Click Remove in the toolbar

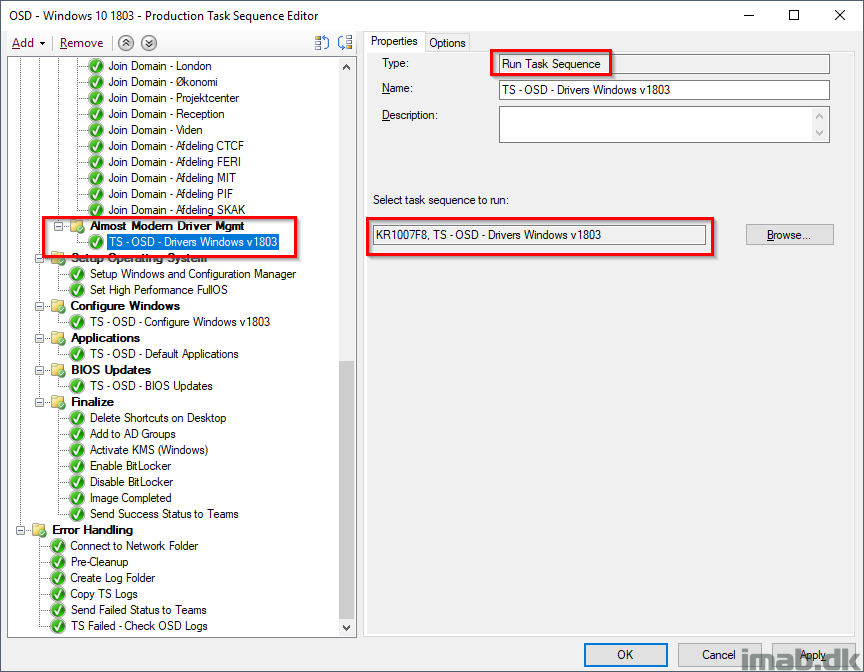click(82, 43)
